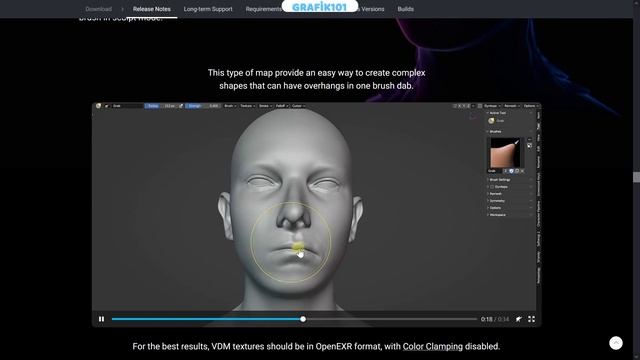Expand the Options panel in sidebar

tap(495, 208)
